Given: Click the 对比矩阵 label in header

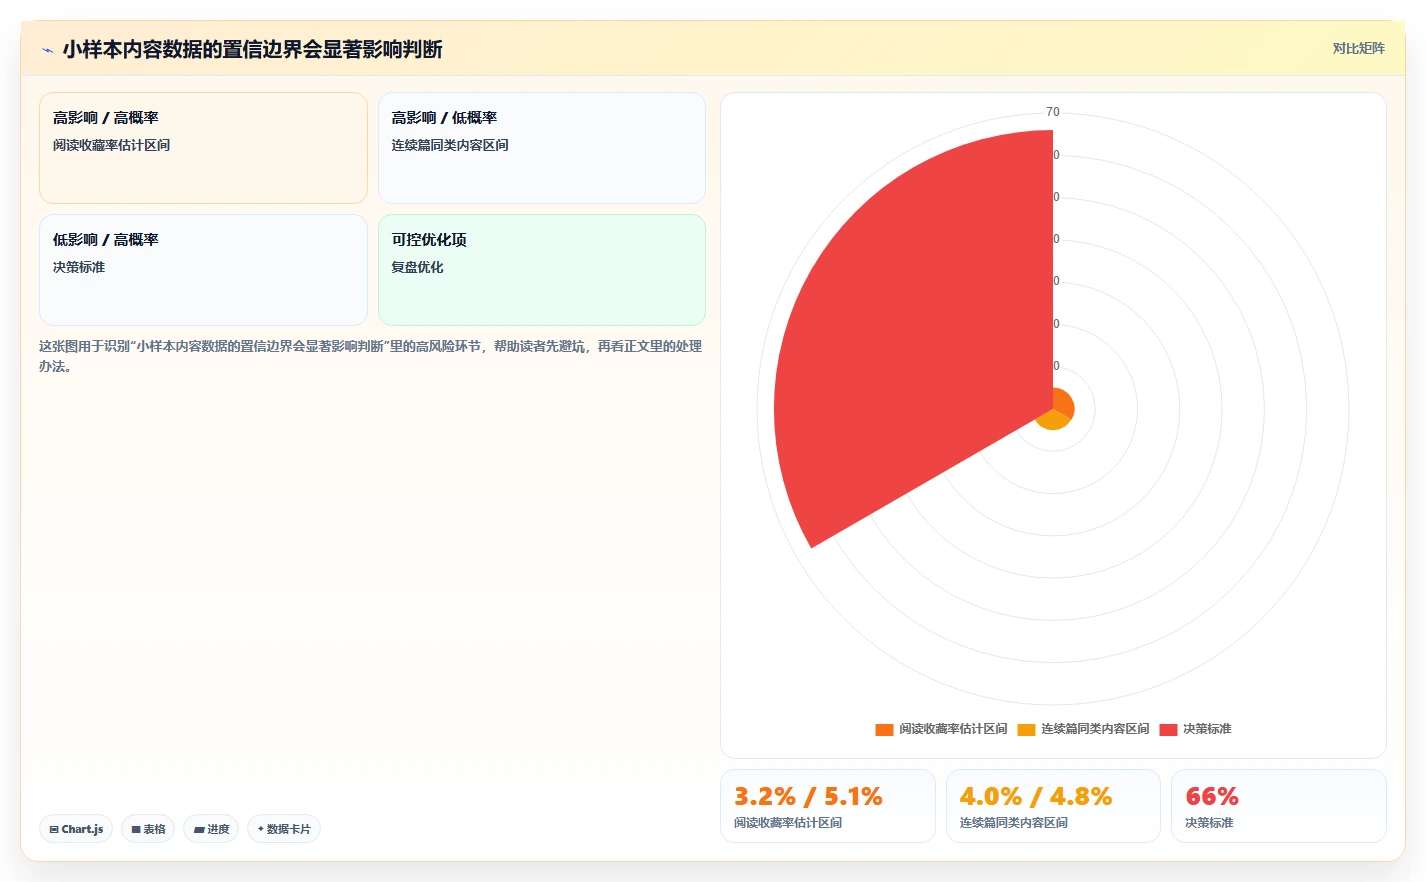Looking at the screenshot, I should [x=1358, y=48].
